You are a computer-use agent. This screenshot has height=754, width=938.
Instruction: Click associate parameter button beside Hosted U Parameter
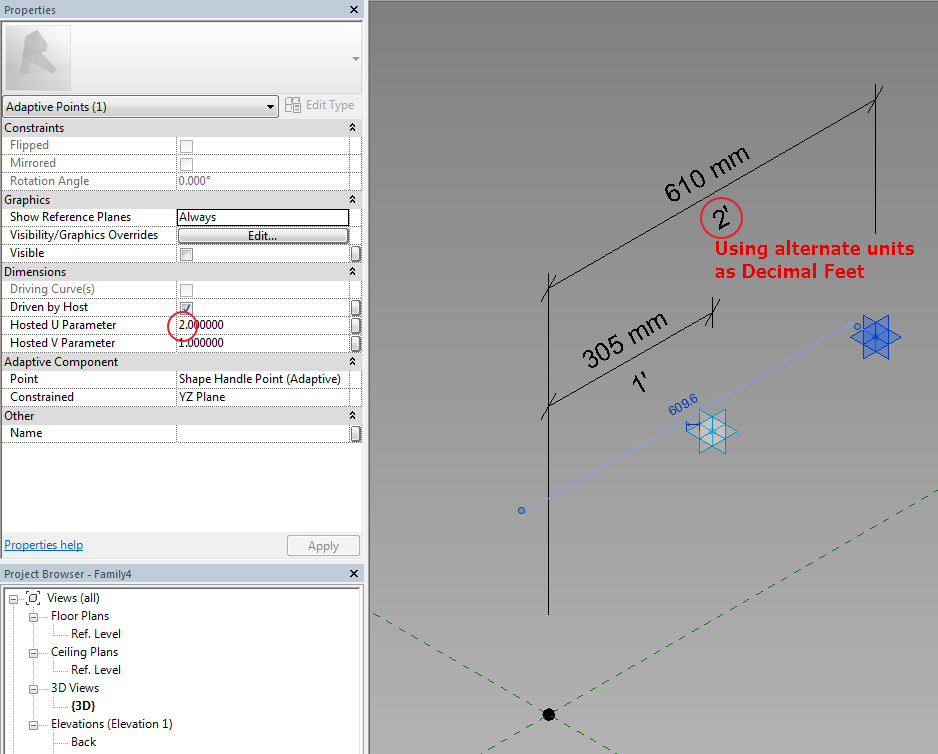[356, 325]
